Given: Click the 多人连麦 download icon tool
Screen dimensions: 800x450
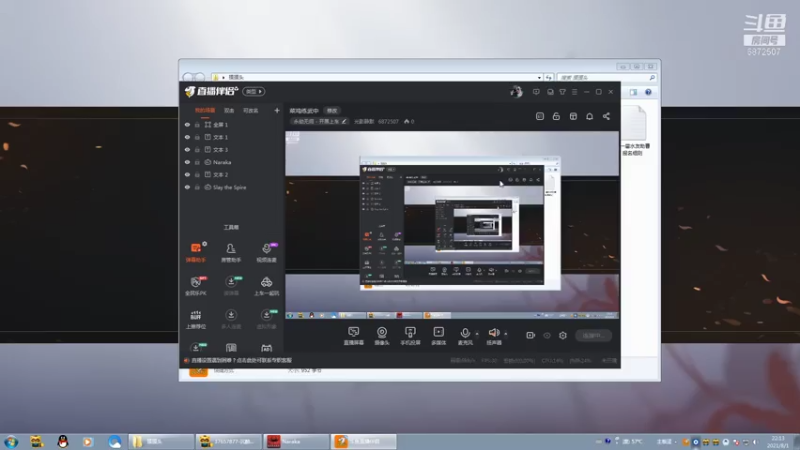Looking at the screenshot, I should click(x=231, y=319).
